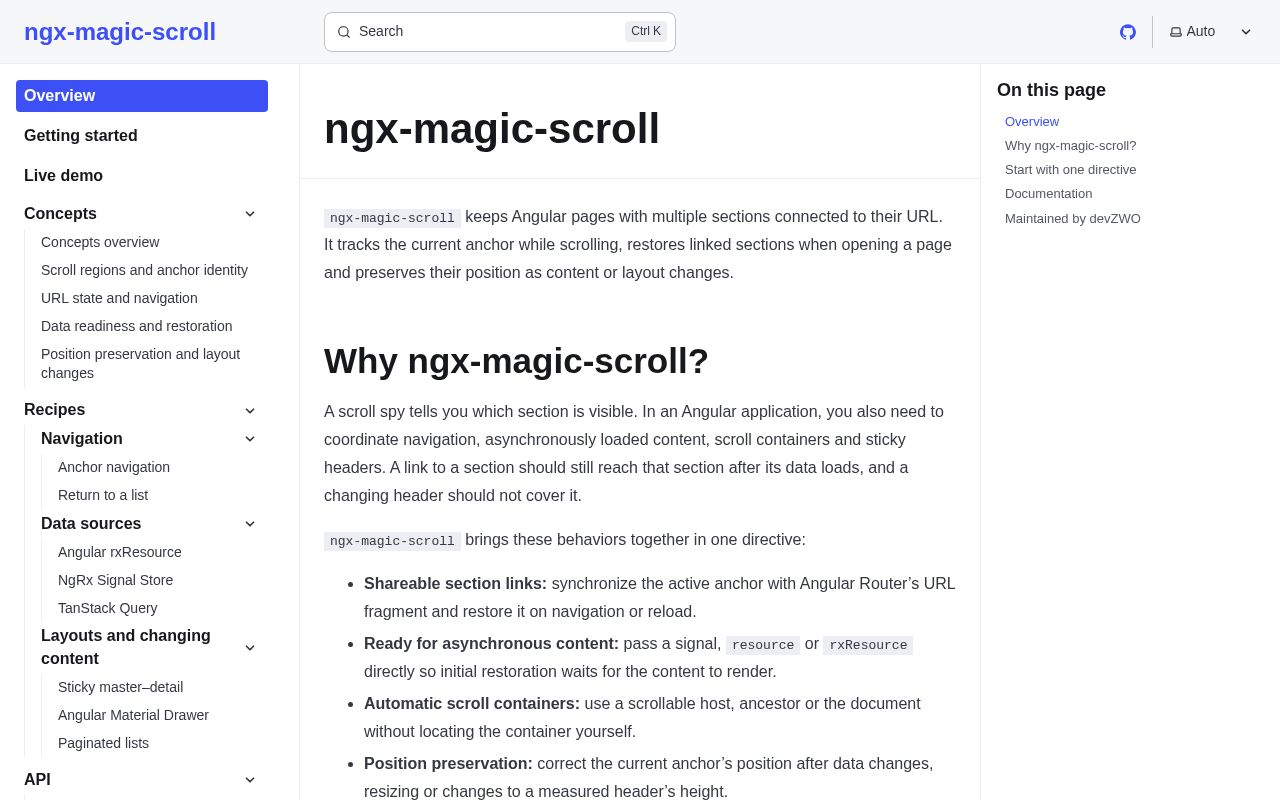Click the search magnifier icon
The height and width of the screenshot is (800, 1280).
(x=344, y=32)
